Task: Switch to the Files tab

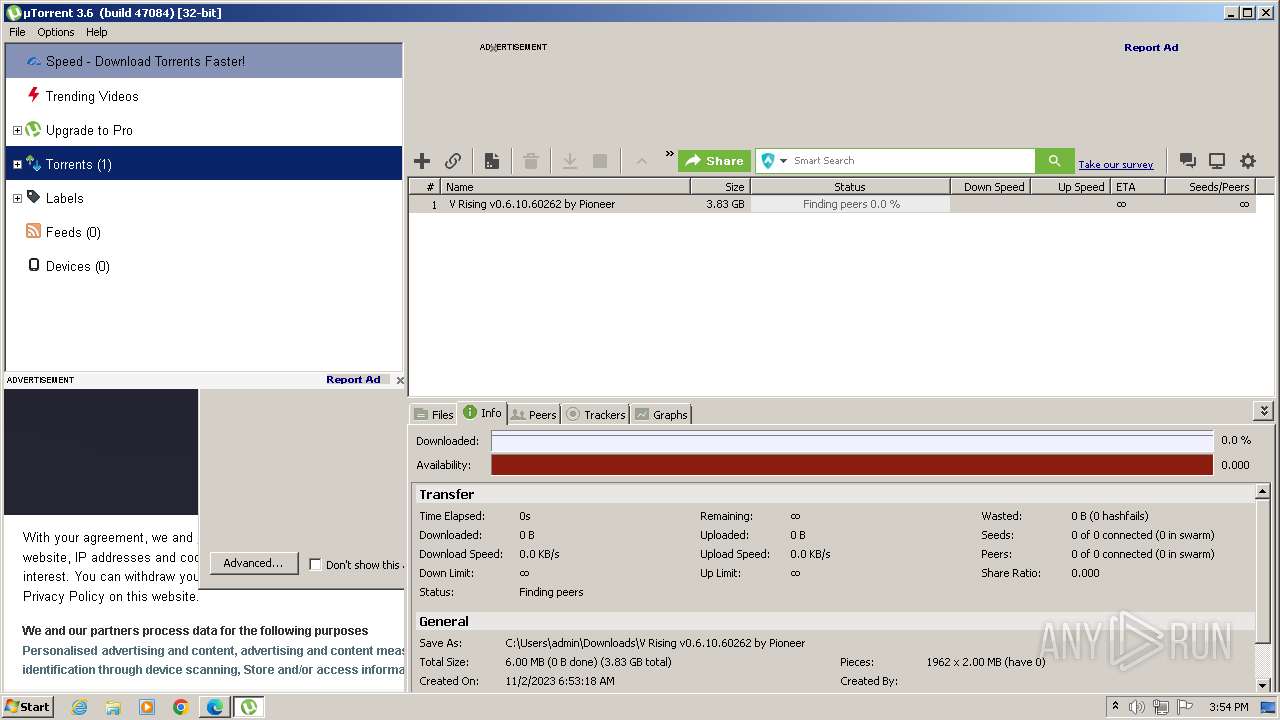Action: (x=434, y=414)
